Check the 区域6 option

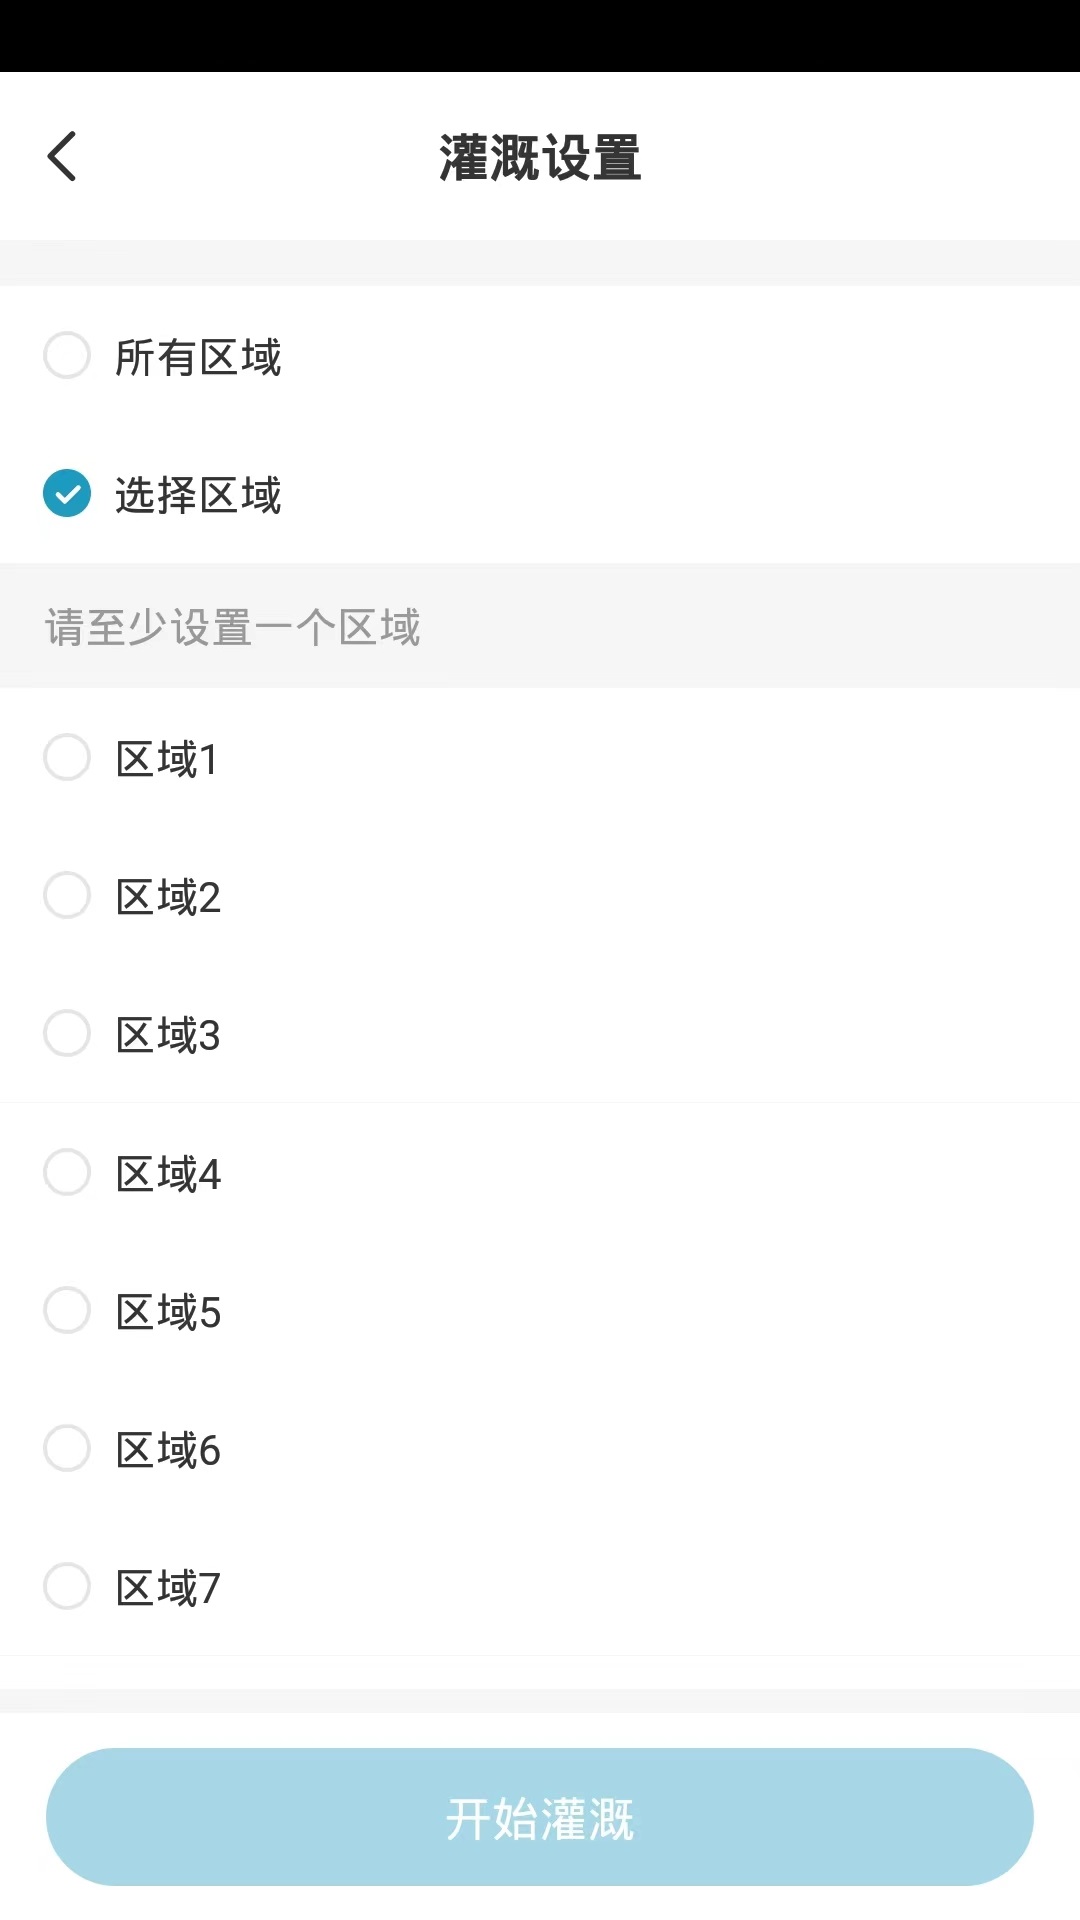click(x=67, y=1448)
